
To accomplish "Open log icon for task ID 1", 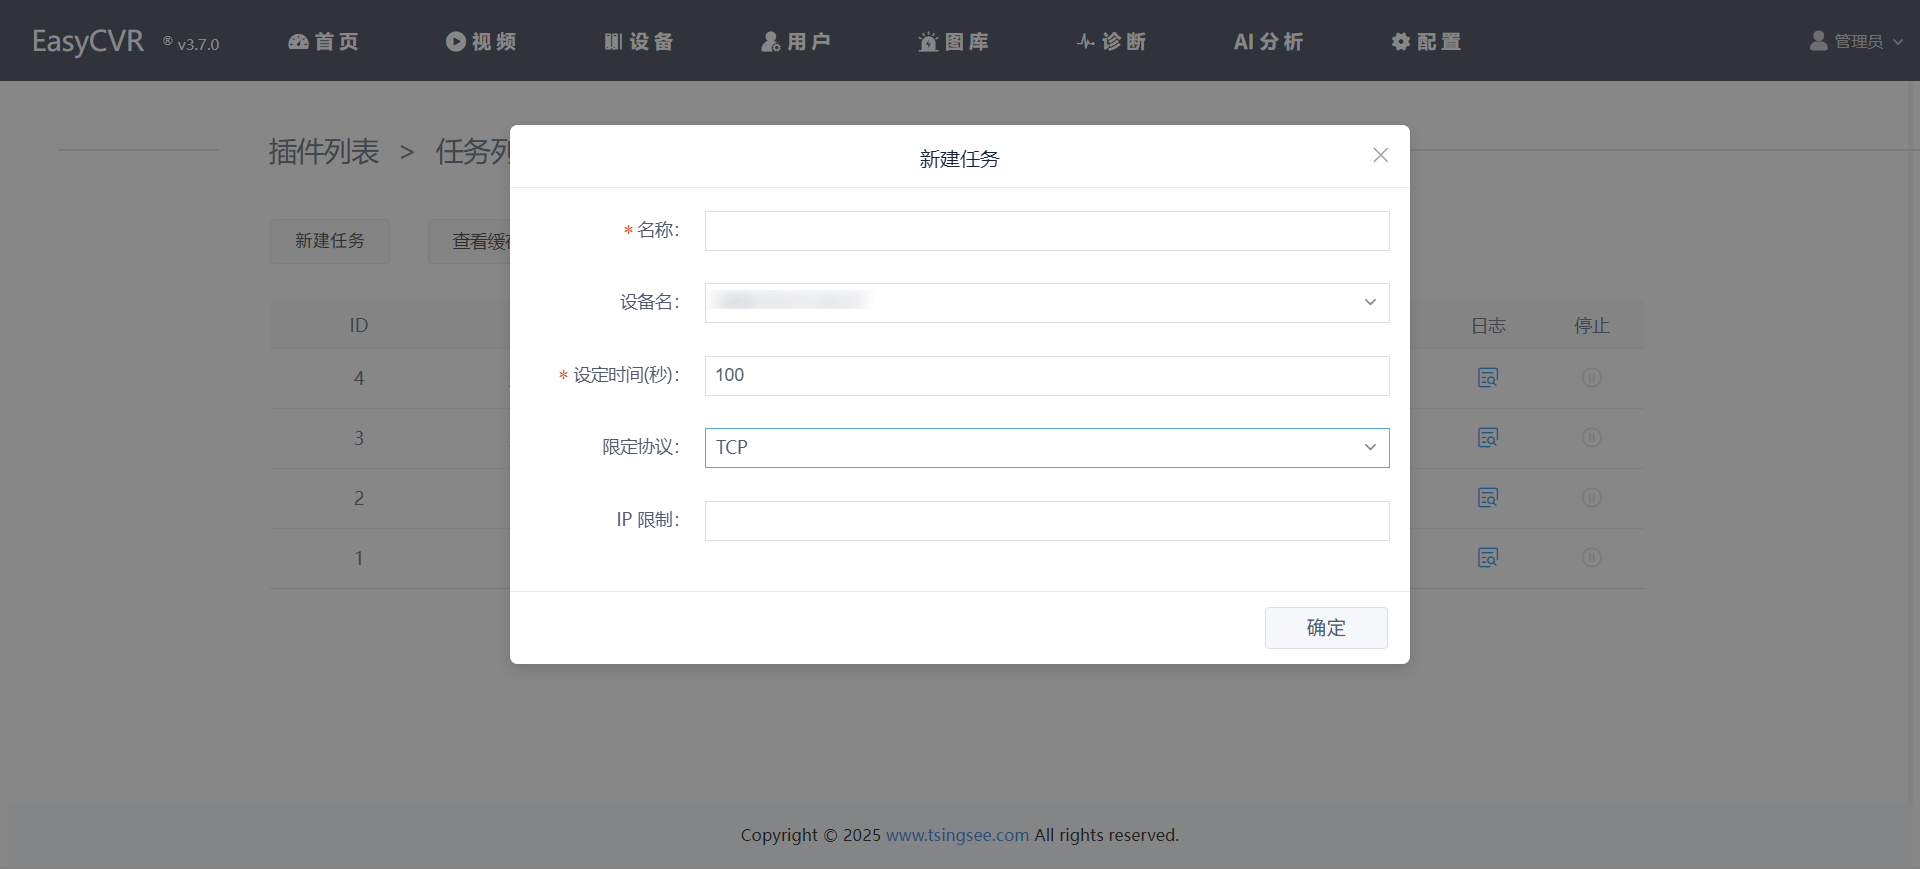I will coord(1488,558).
